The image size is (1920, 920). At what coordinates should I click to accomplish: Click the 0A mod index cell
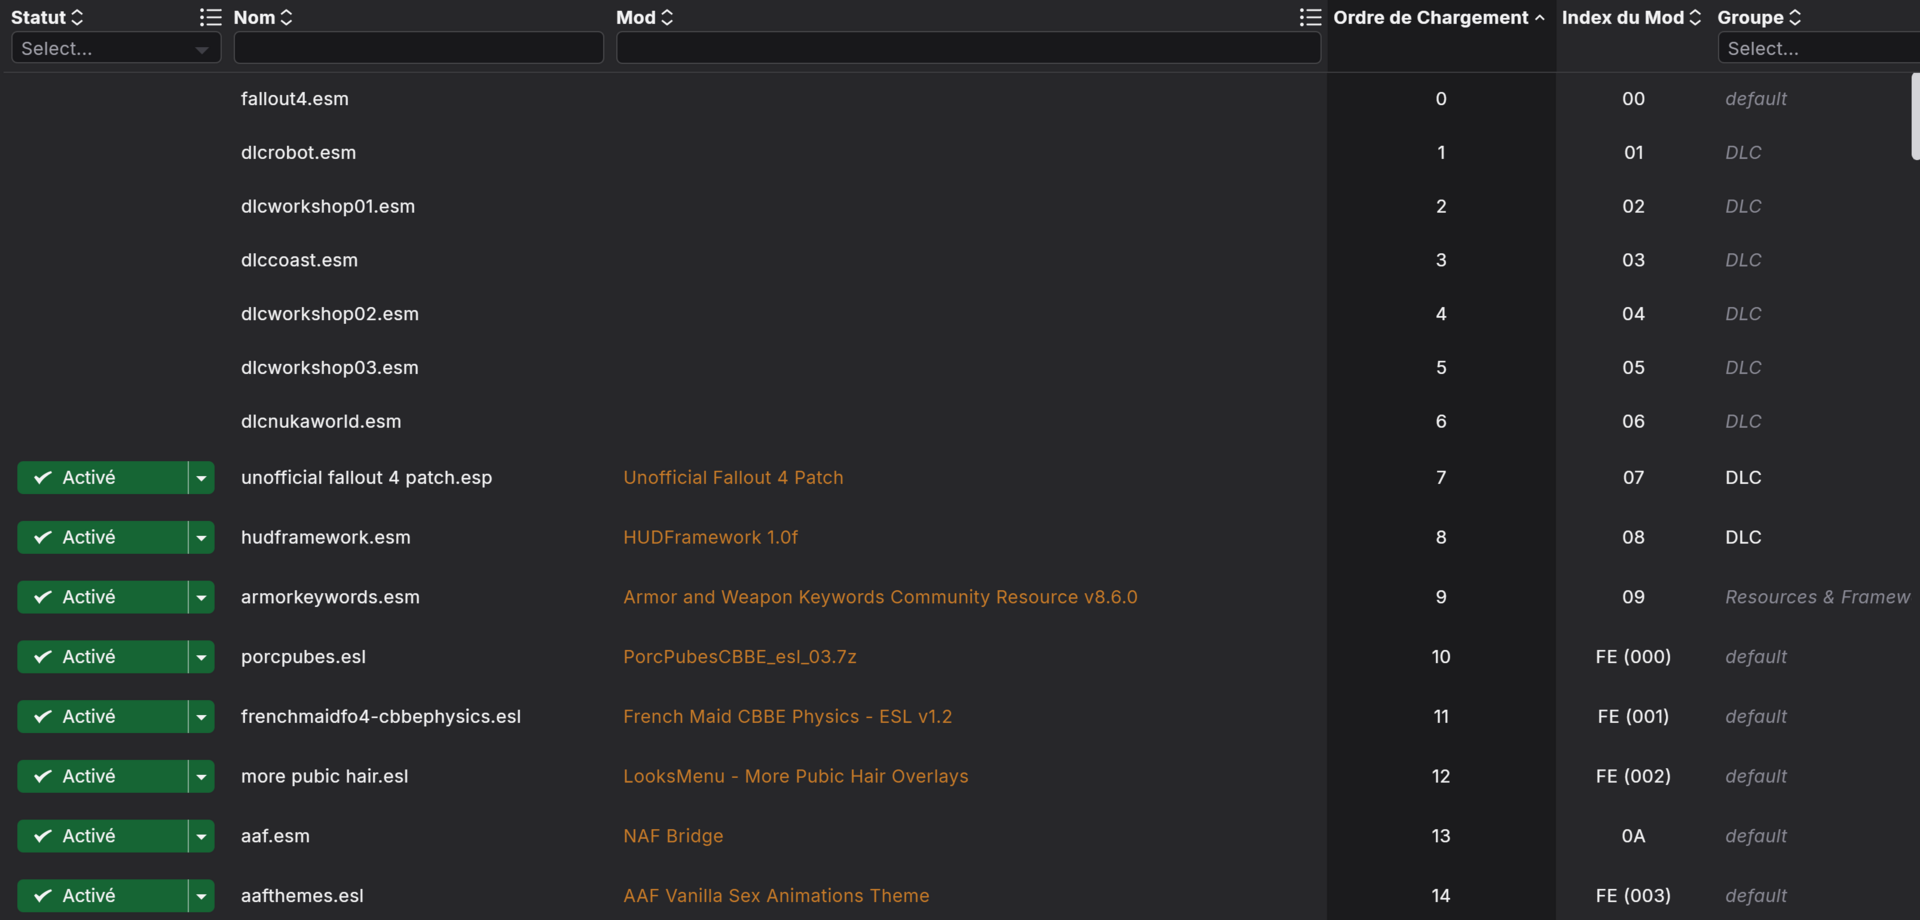1633,836
